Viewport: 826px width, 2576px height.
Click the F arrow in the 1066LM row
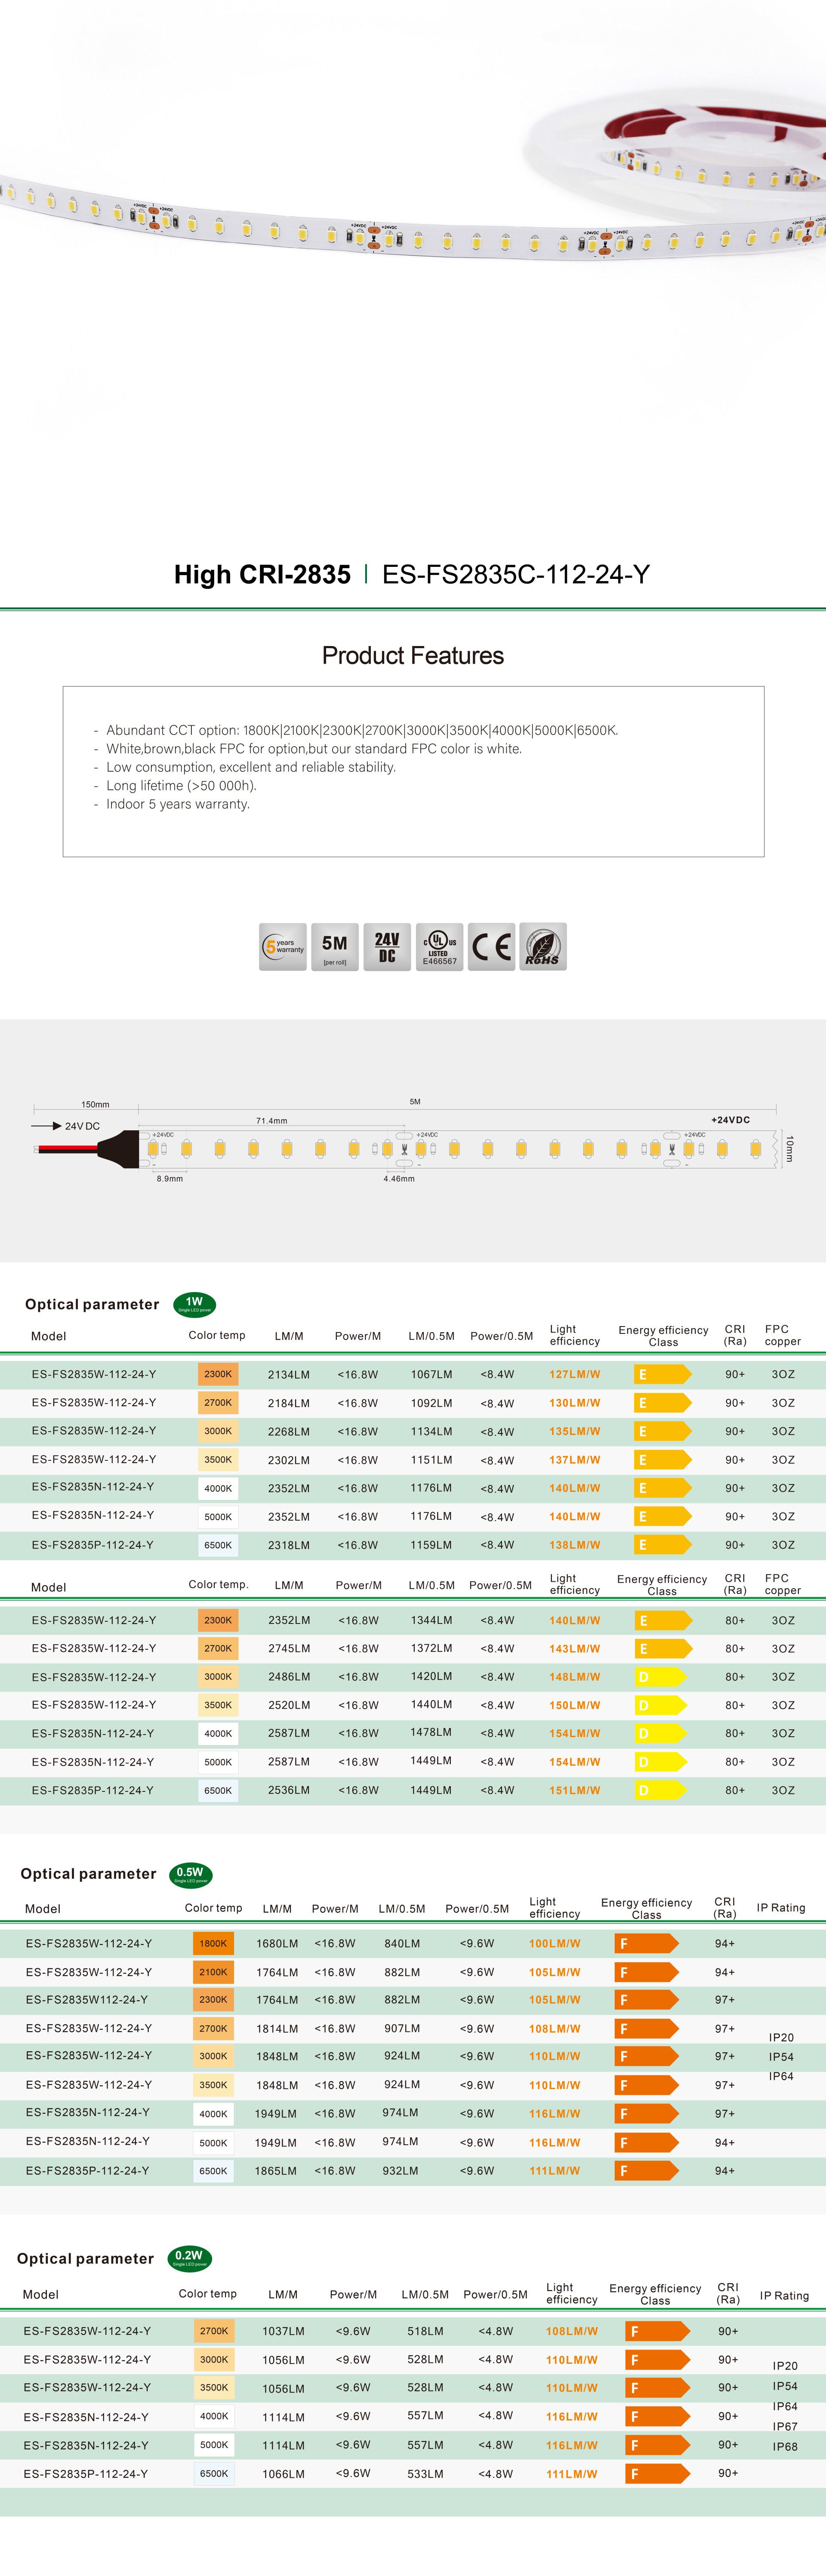click(658, 2474)
